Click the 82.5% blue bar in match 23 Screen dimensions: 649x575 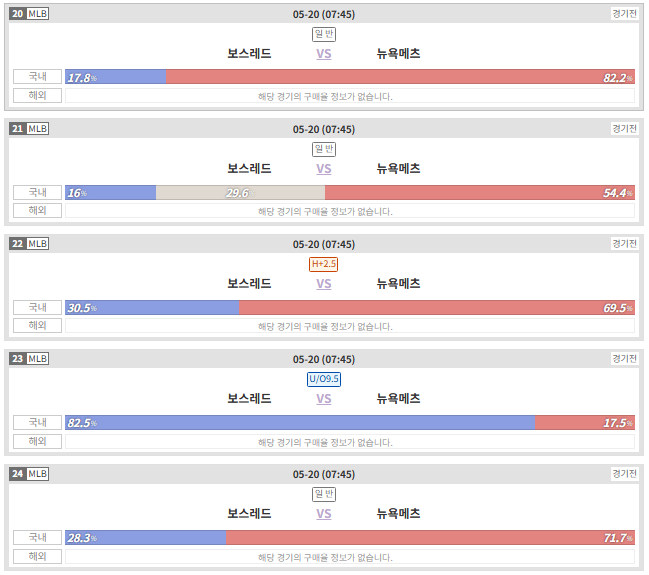[x=300, y=423]
